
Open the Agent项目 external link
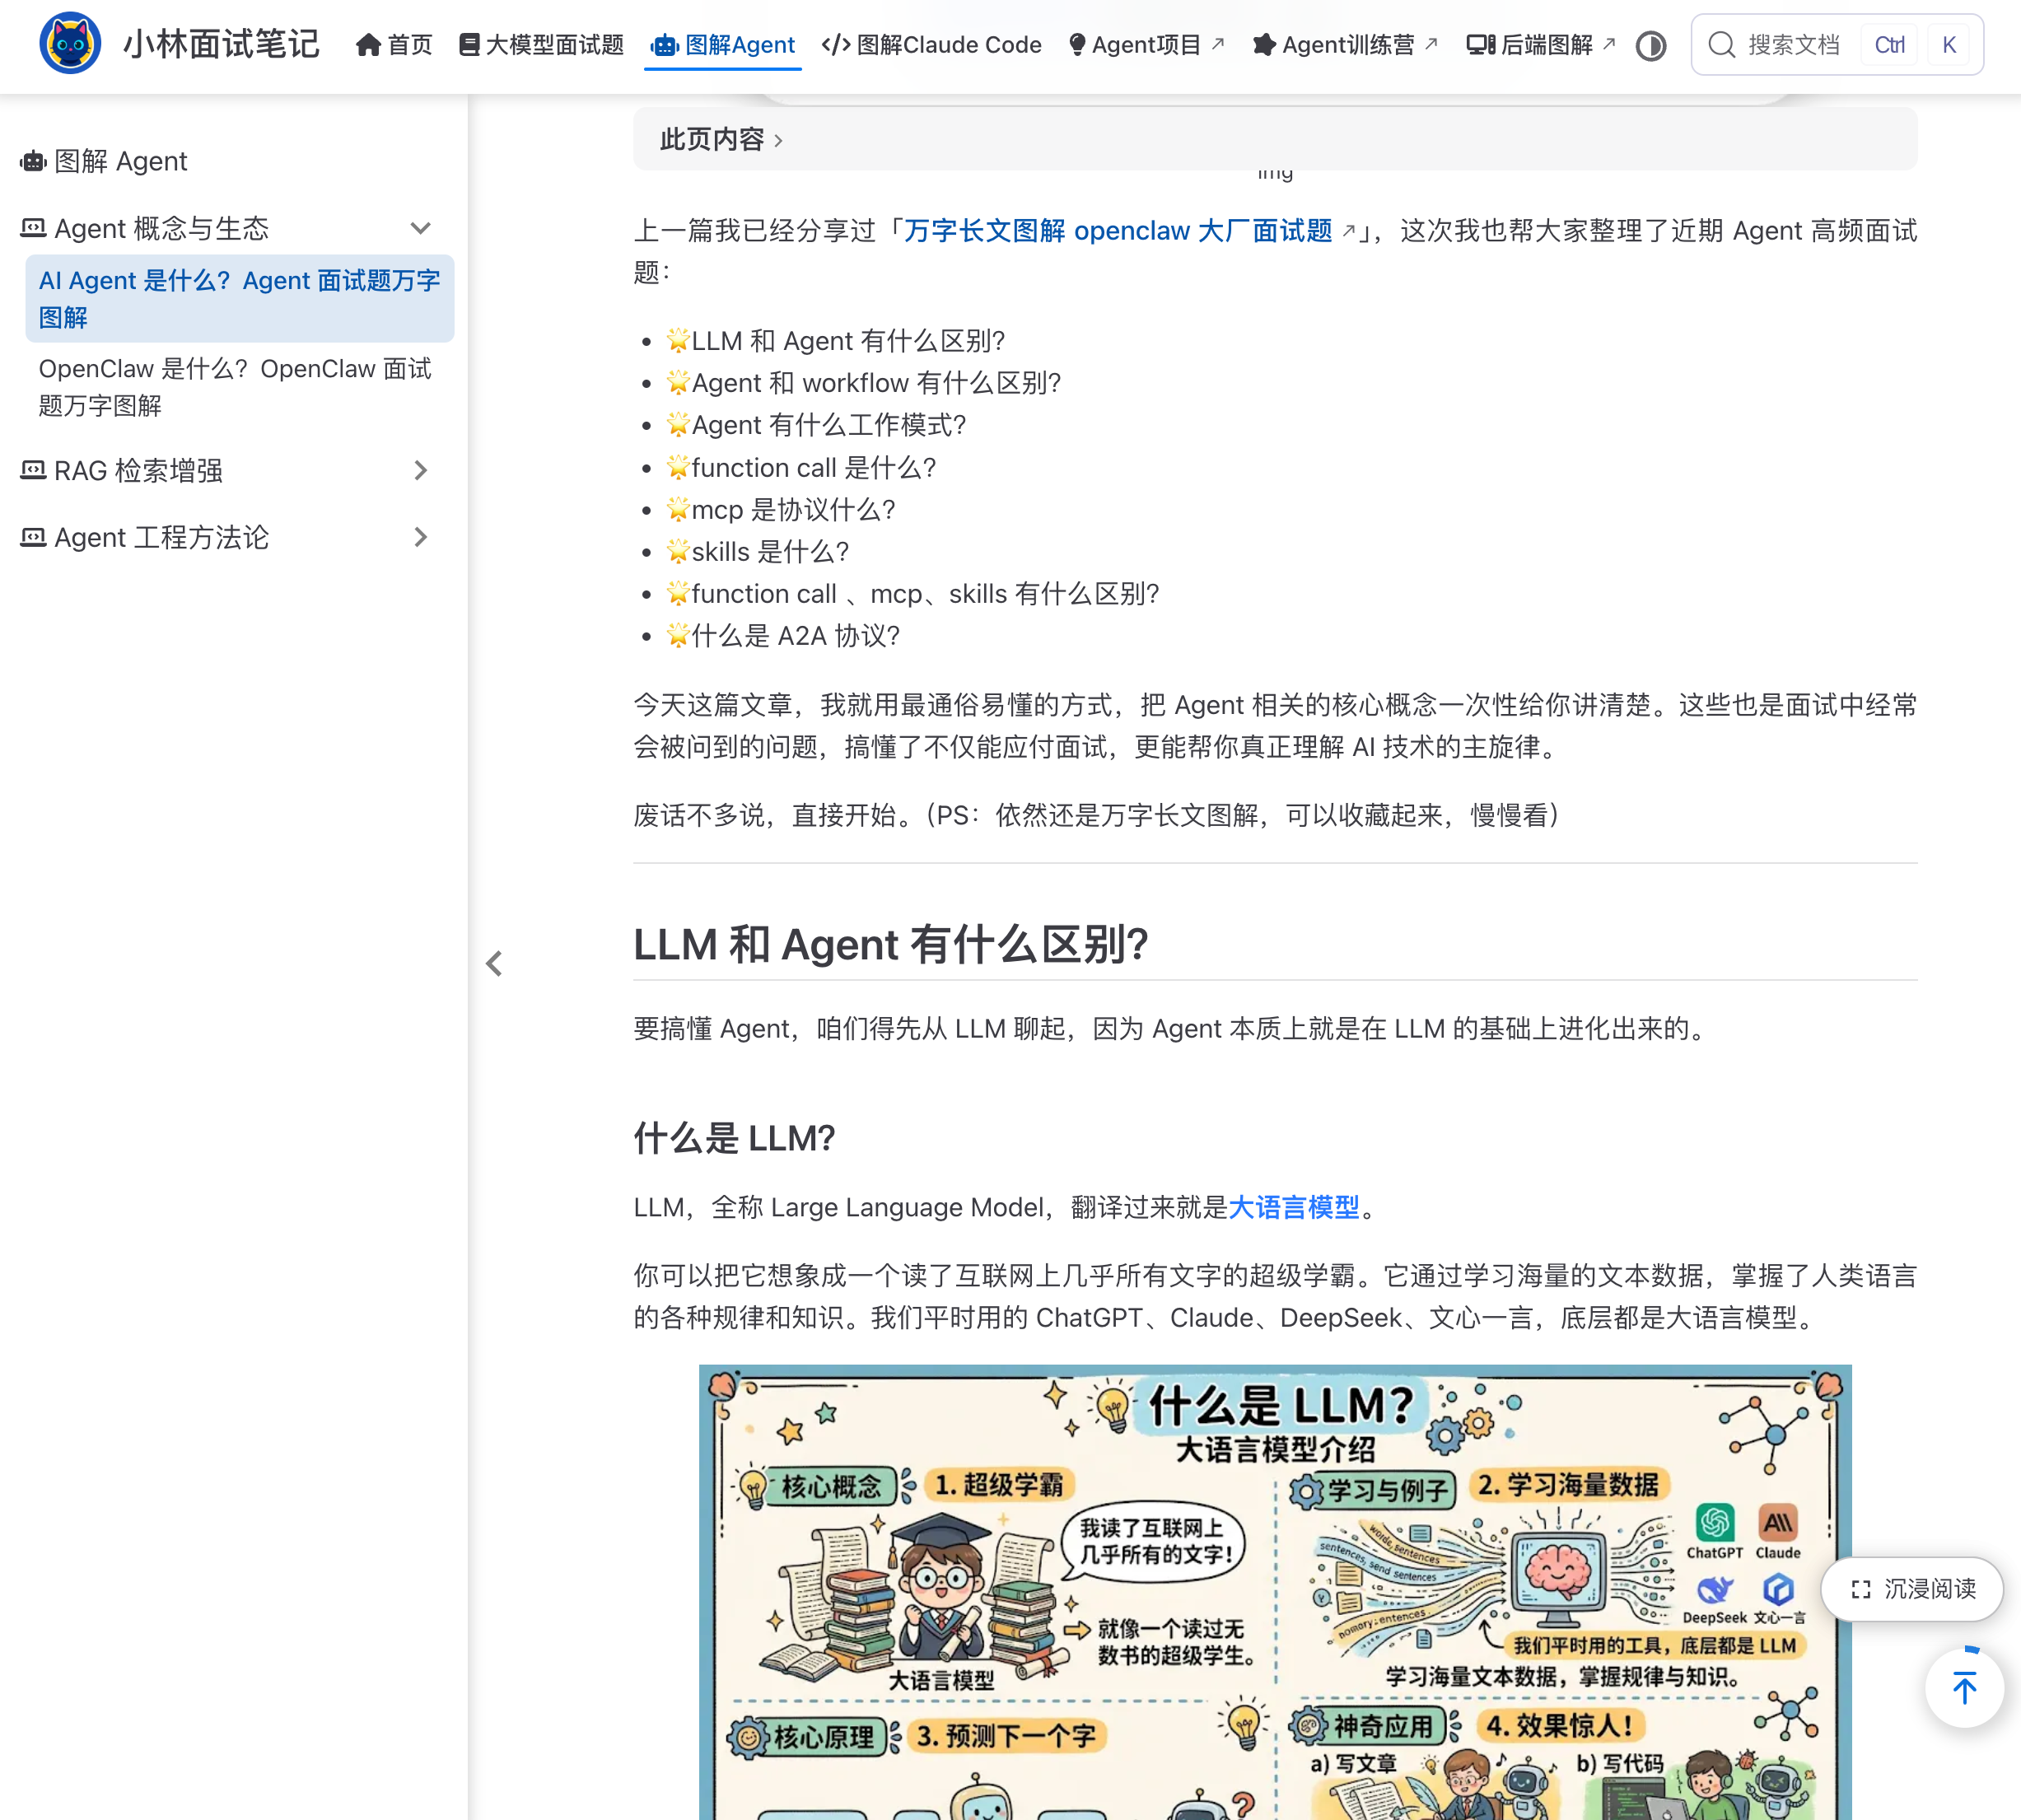[x=1146, y=45]
